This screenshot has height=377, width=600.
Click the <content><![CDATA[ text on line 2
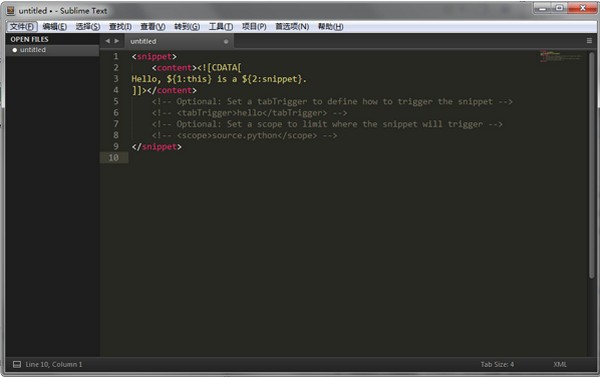[x=196, y=68]
